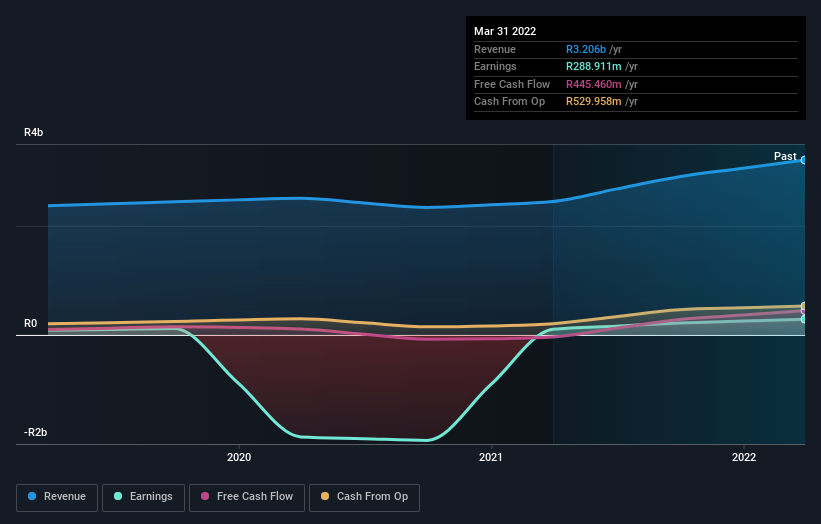This screenshot has height=524, width=821.
Task: Click the -R2b y-axis label
Action: [x=36, y=432]
